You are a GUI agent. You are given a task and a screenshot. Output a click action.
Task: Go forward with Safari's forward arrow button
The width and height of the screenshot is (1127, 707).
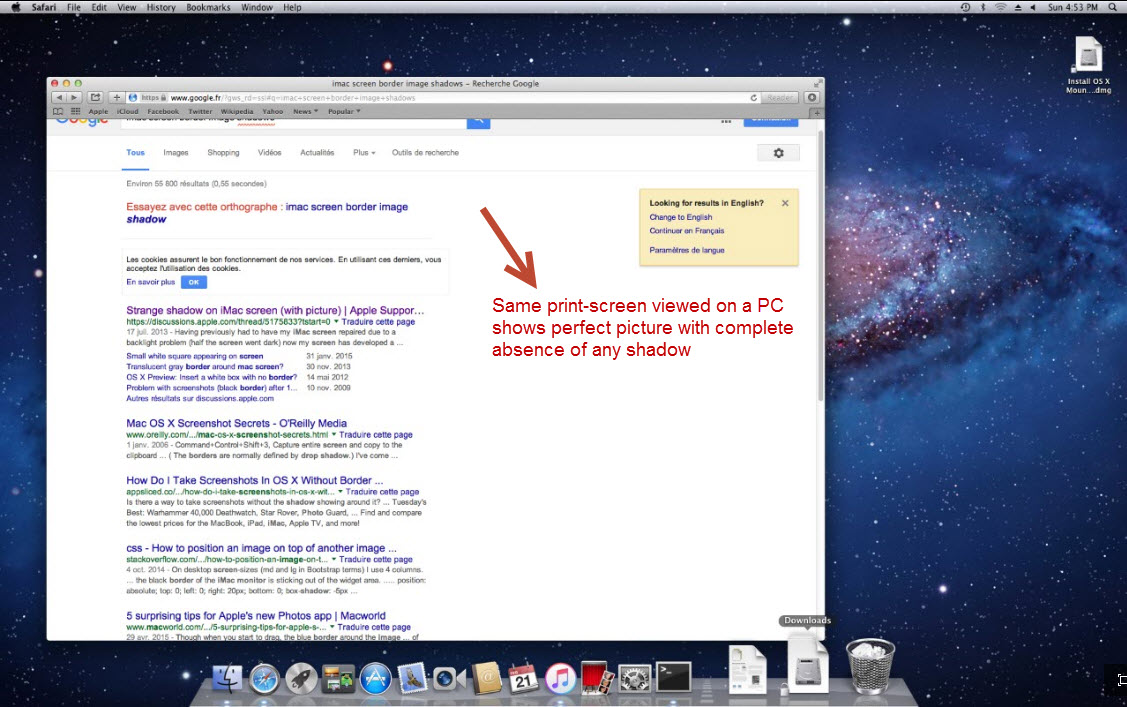coord(74,98)
